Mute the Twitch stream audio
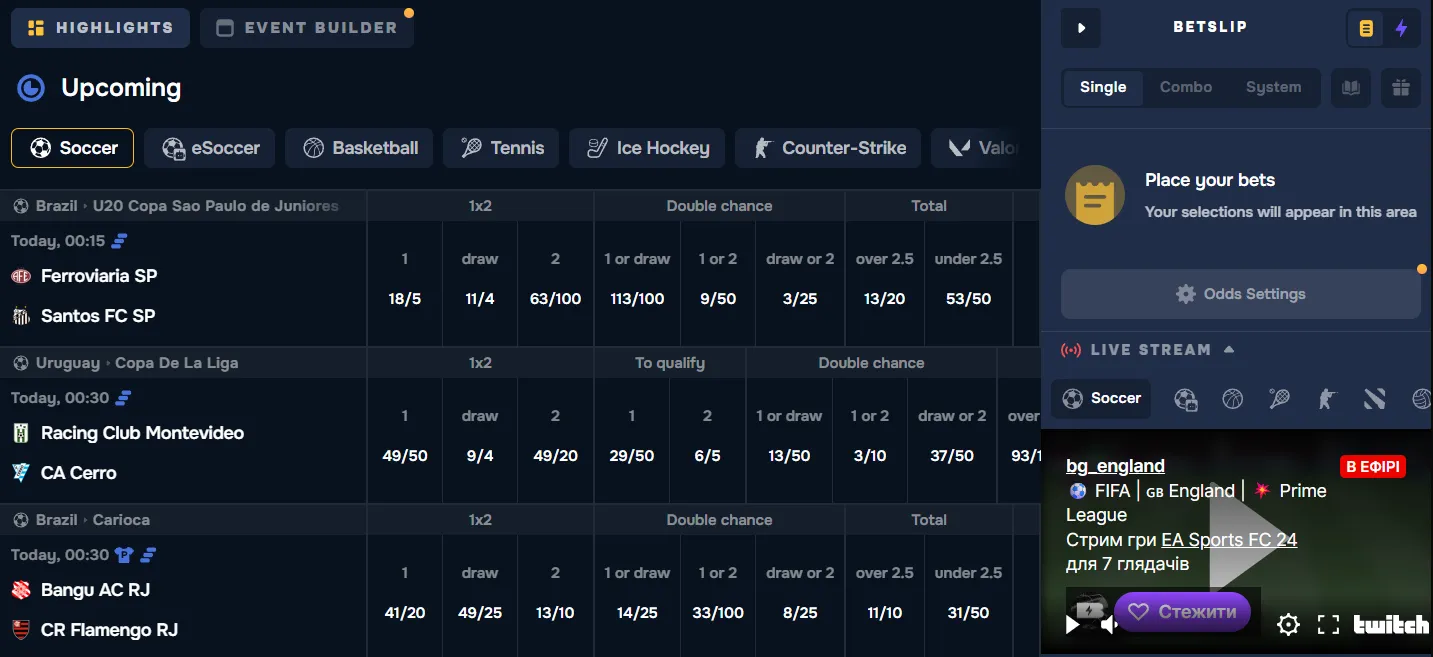This screenshot has width=1433, height=657. click(1110, 623)
